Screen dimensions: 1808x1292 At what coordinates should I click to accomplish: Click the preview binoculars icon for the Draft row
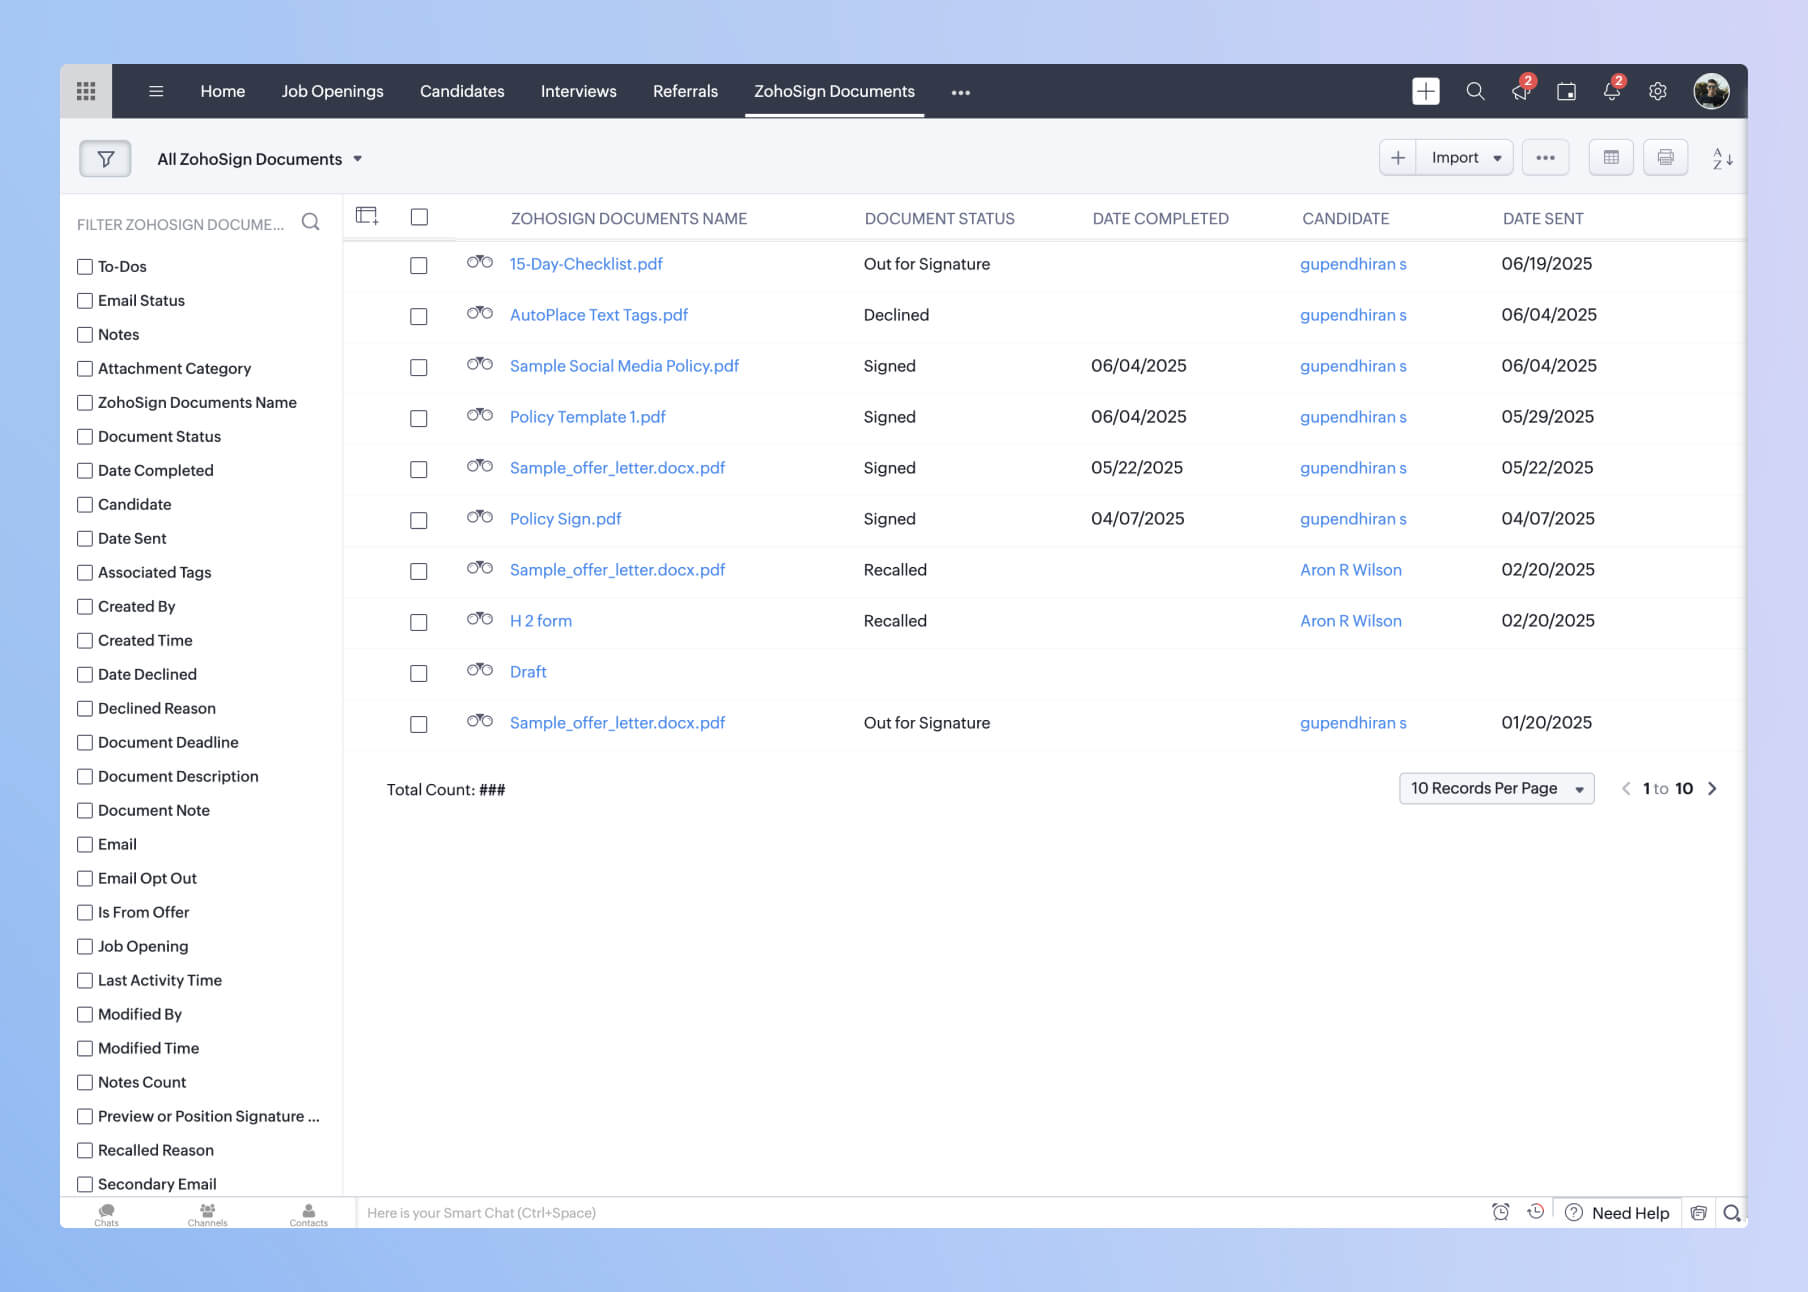click(x=480, y=670)
